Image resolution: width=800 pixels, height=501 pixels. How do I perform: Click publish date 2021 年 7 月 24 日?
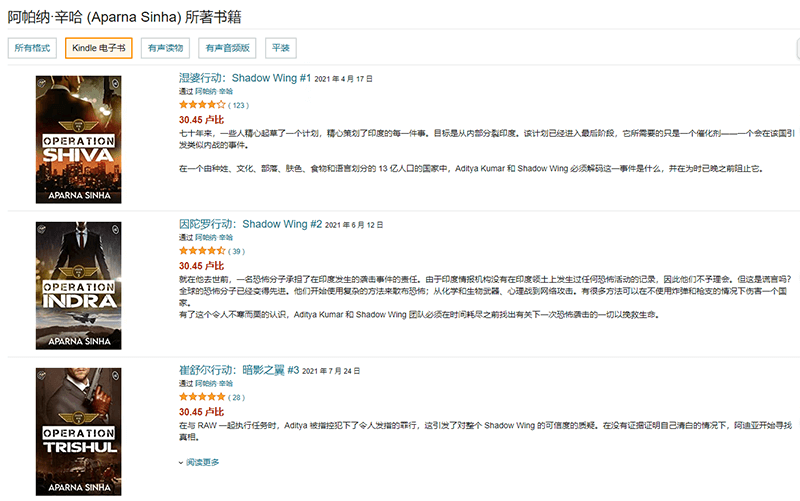pos(331,371)
